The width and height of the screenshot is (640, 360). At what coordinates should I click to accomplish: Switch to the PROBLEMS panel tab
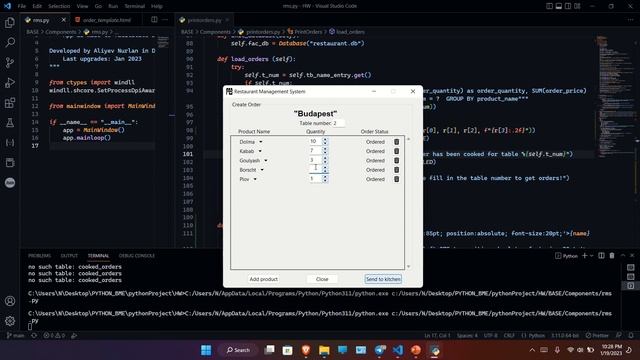[x=40, y=256]
